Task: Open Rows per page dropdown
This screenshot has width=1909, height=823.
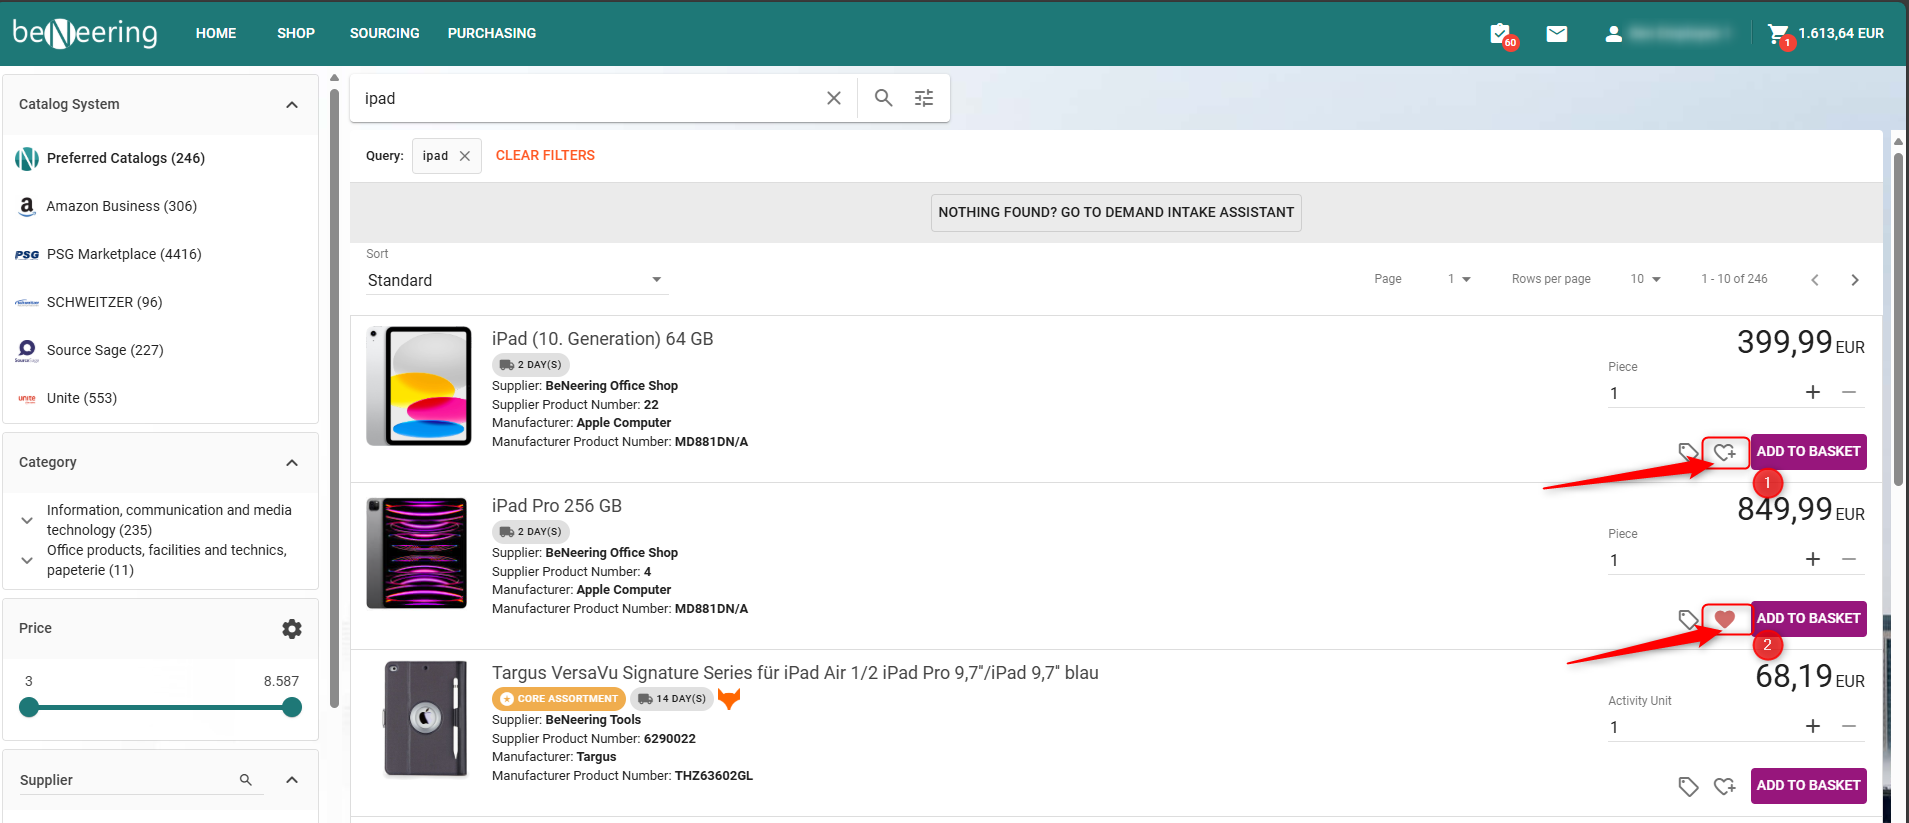Action: [1645, 279]
